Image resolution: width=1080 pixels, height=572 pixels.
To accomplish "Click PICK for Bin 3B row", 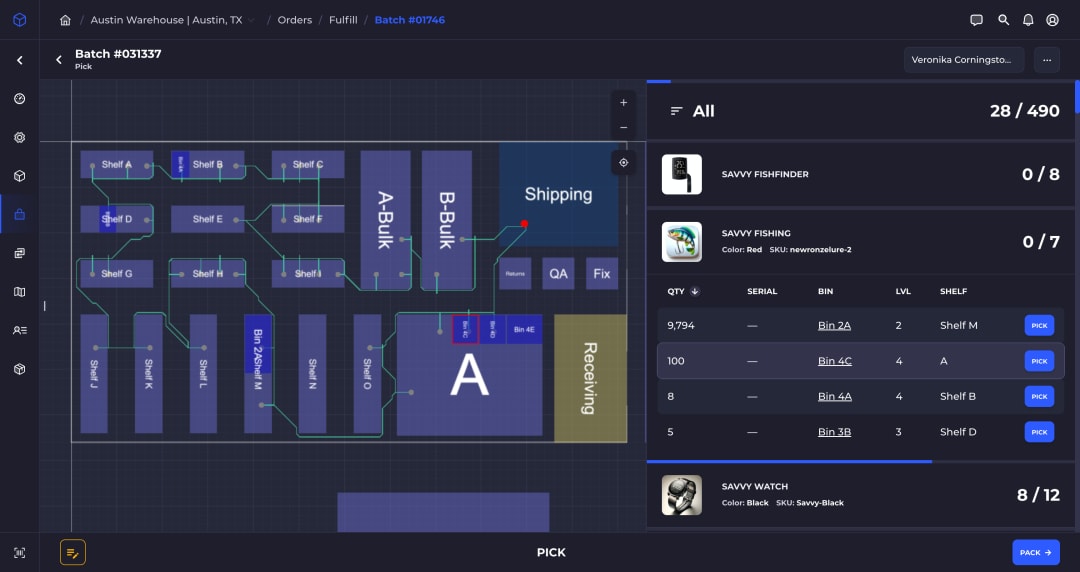I will coord(1039,432).
